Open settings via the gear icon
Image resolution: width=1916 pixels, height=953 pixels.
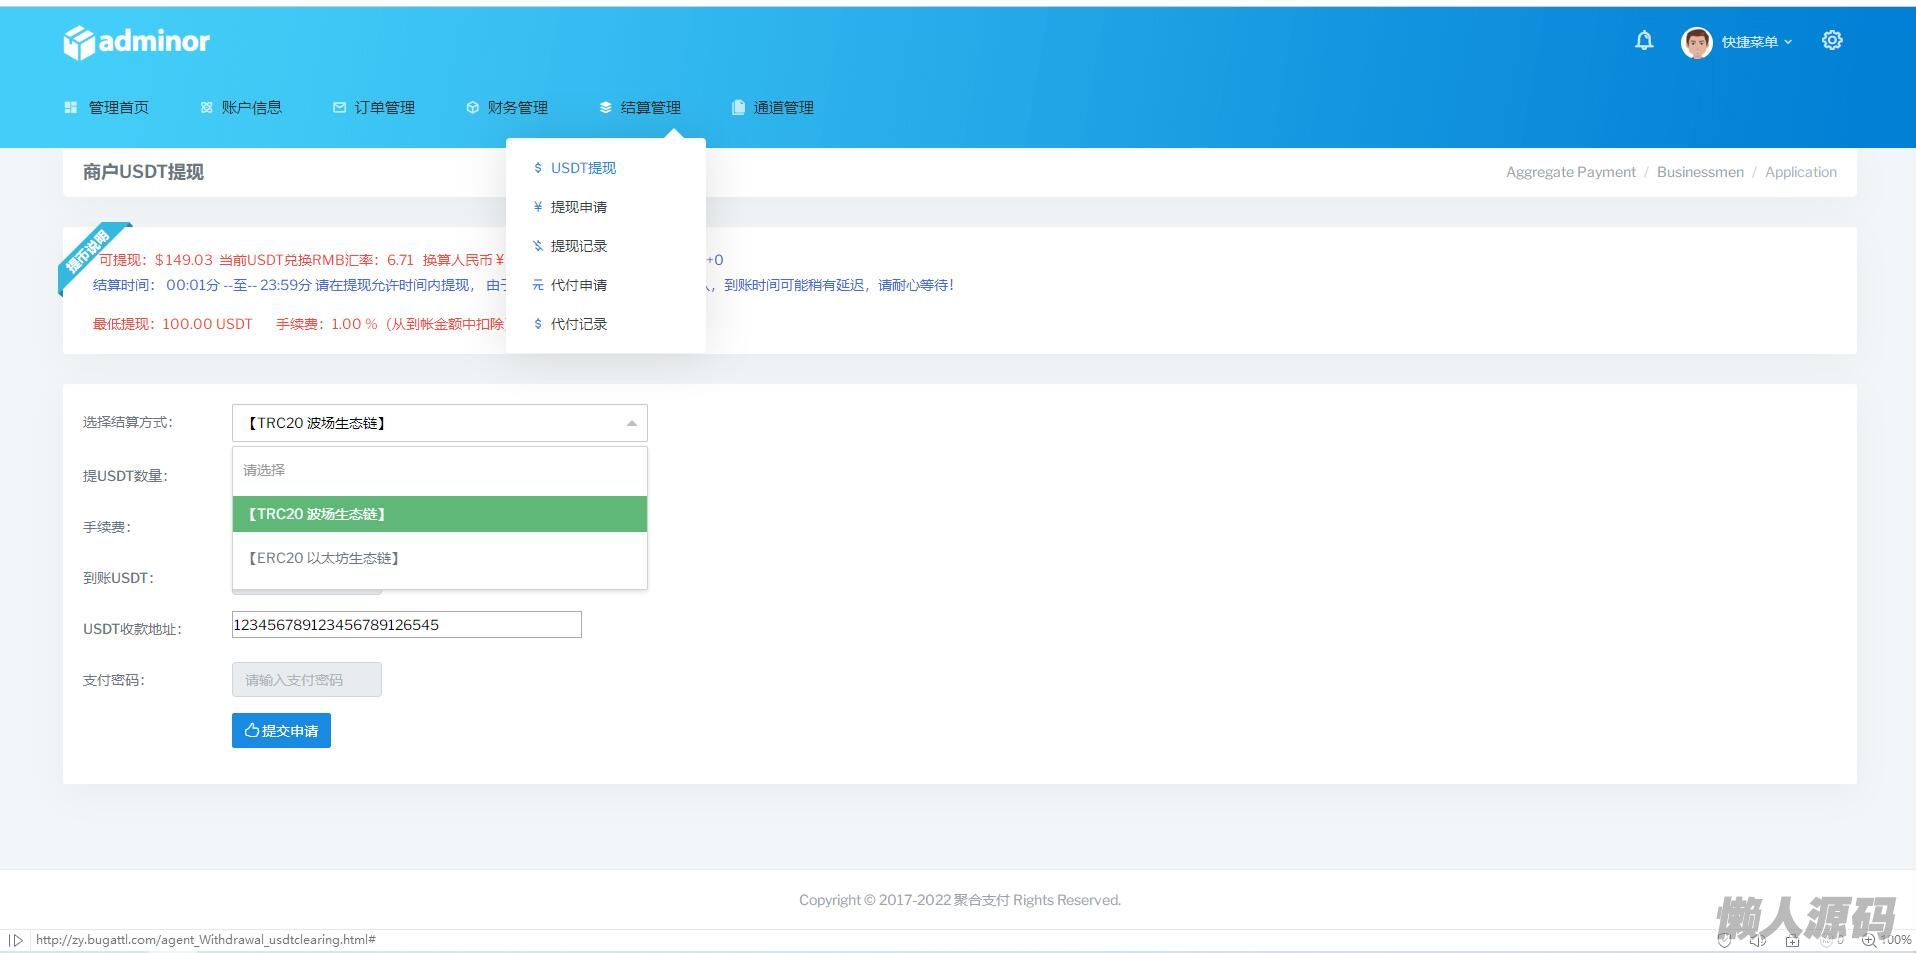point(1831,41)
